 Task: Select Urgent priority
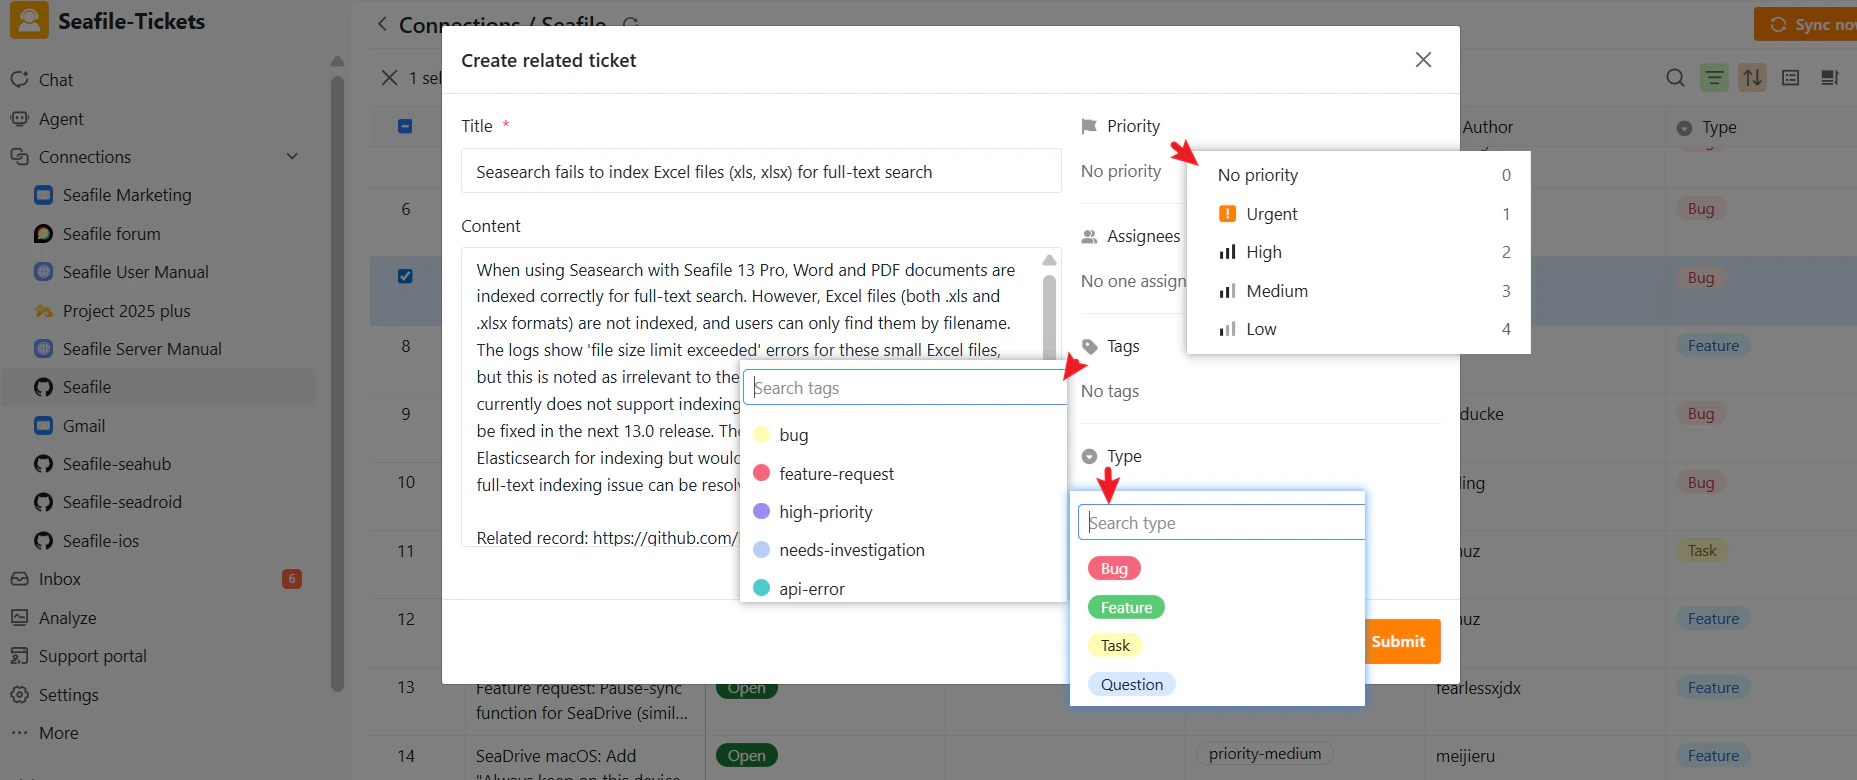pyautogui.click(x=1358, y=214)
